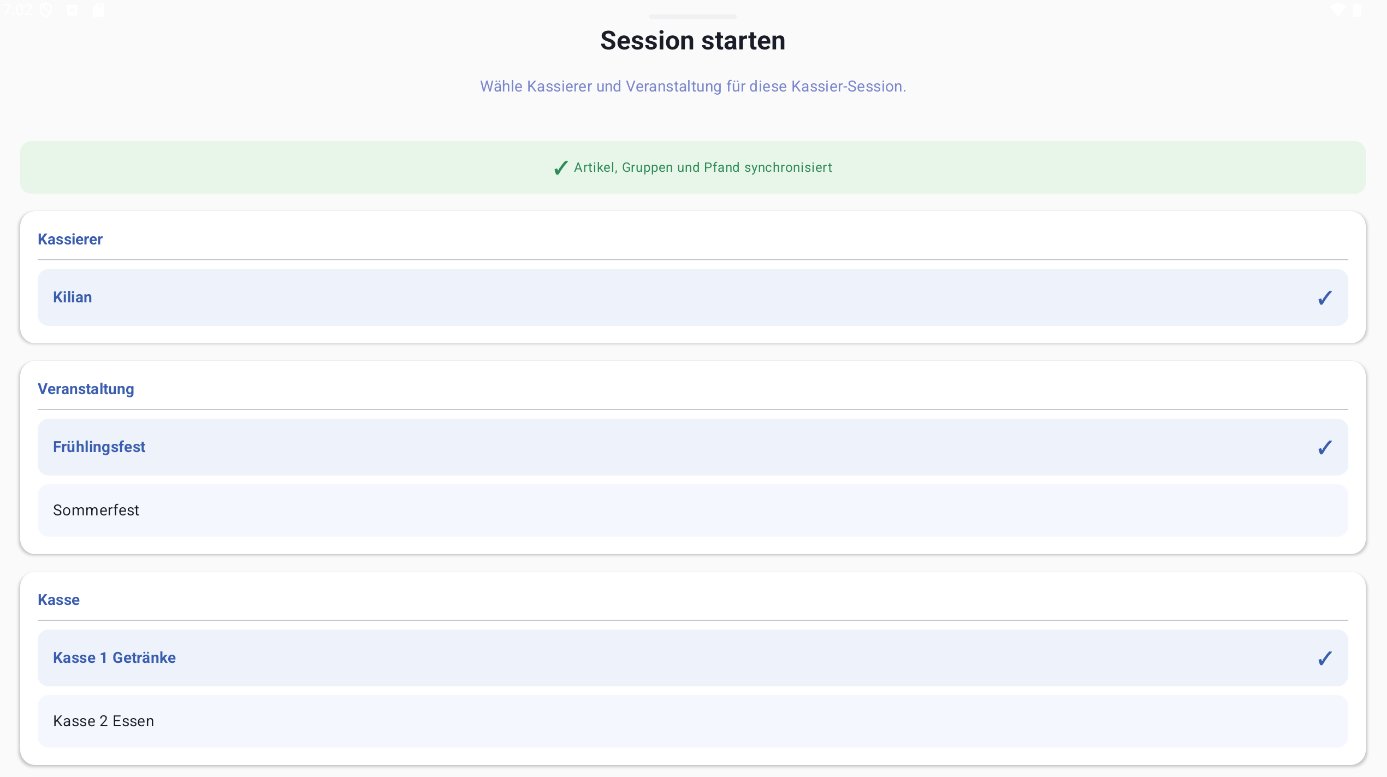Image resolution: width=1387 pixels, height=777 pixels.
Task: Click the green sync success checkmark icon
Action: (560, 168)
